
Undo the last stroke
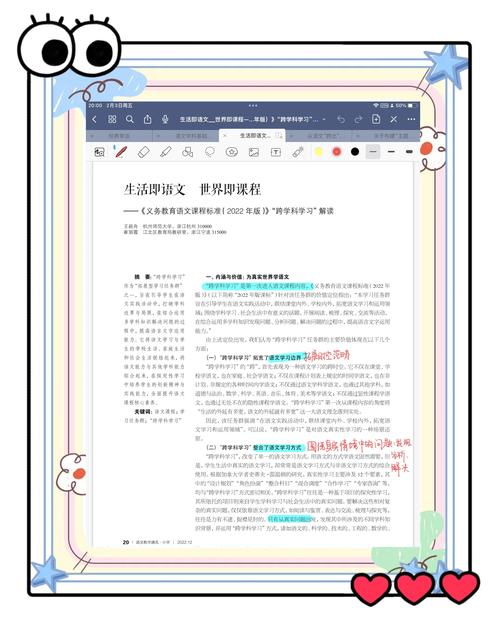[341, 119]
